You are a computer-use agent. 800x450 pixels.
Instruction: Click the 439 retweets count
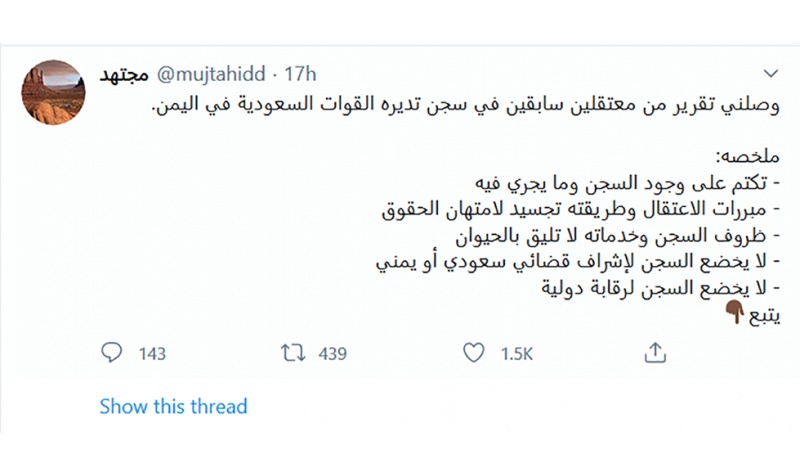coord(330,354)
